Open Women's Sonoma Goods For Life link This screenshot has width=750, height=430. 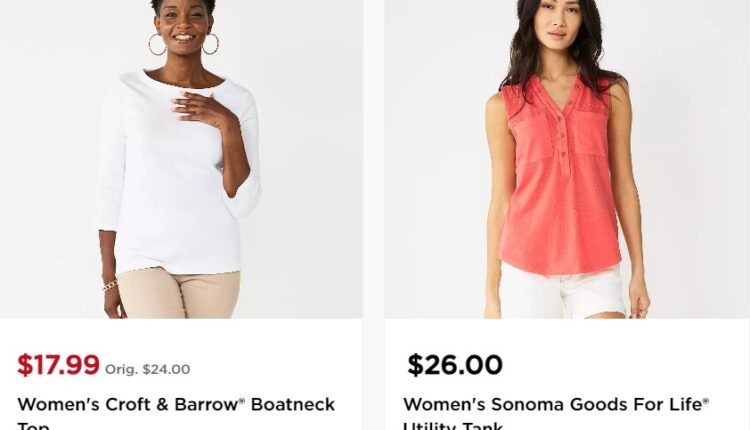tap(556, 405)
